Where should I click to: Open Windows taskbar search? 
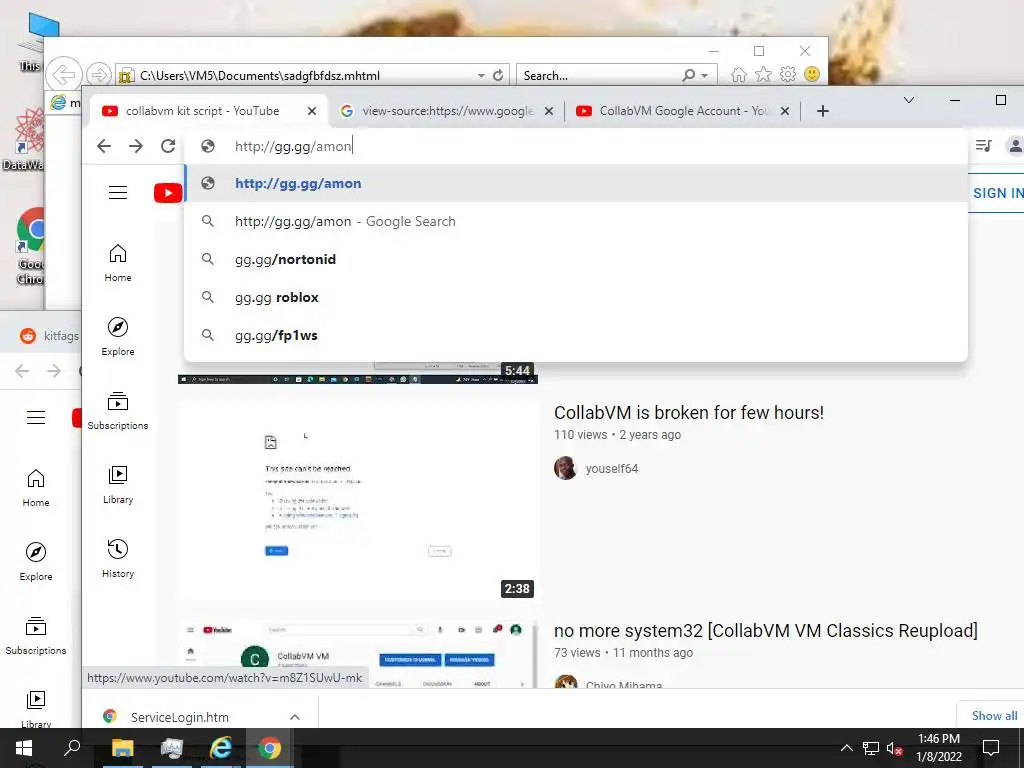[x=72, y=748]
